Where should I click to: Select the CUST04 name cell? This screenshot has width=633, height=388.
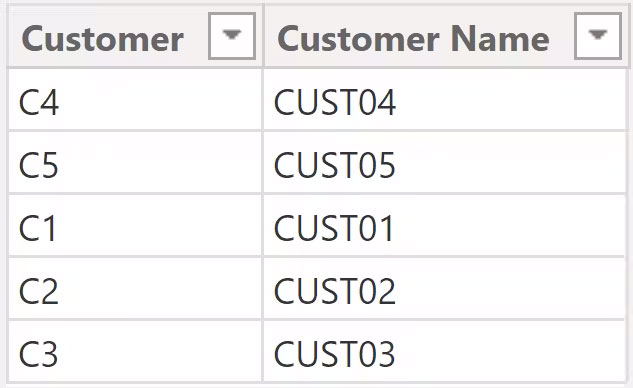click(444, 100)
